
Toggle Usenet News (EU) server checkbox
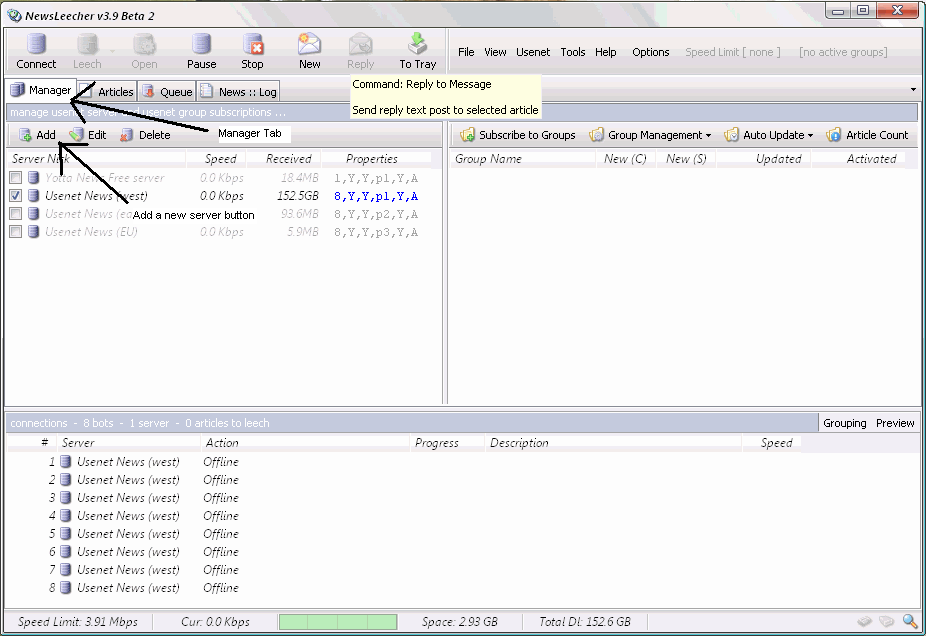click(x=16, y=232)
